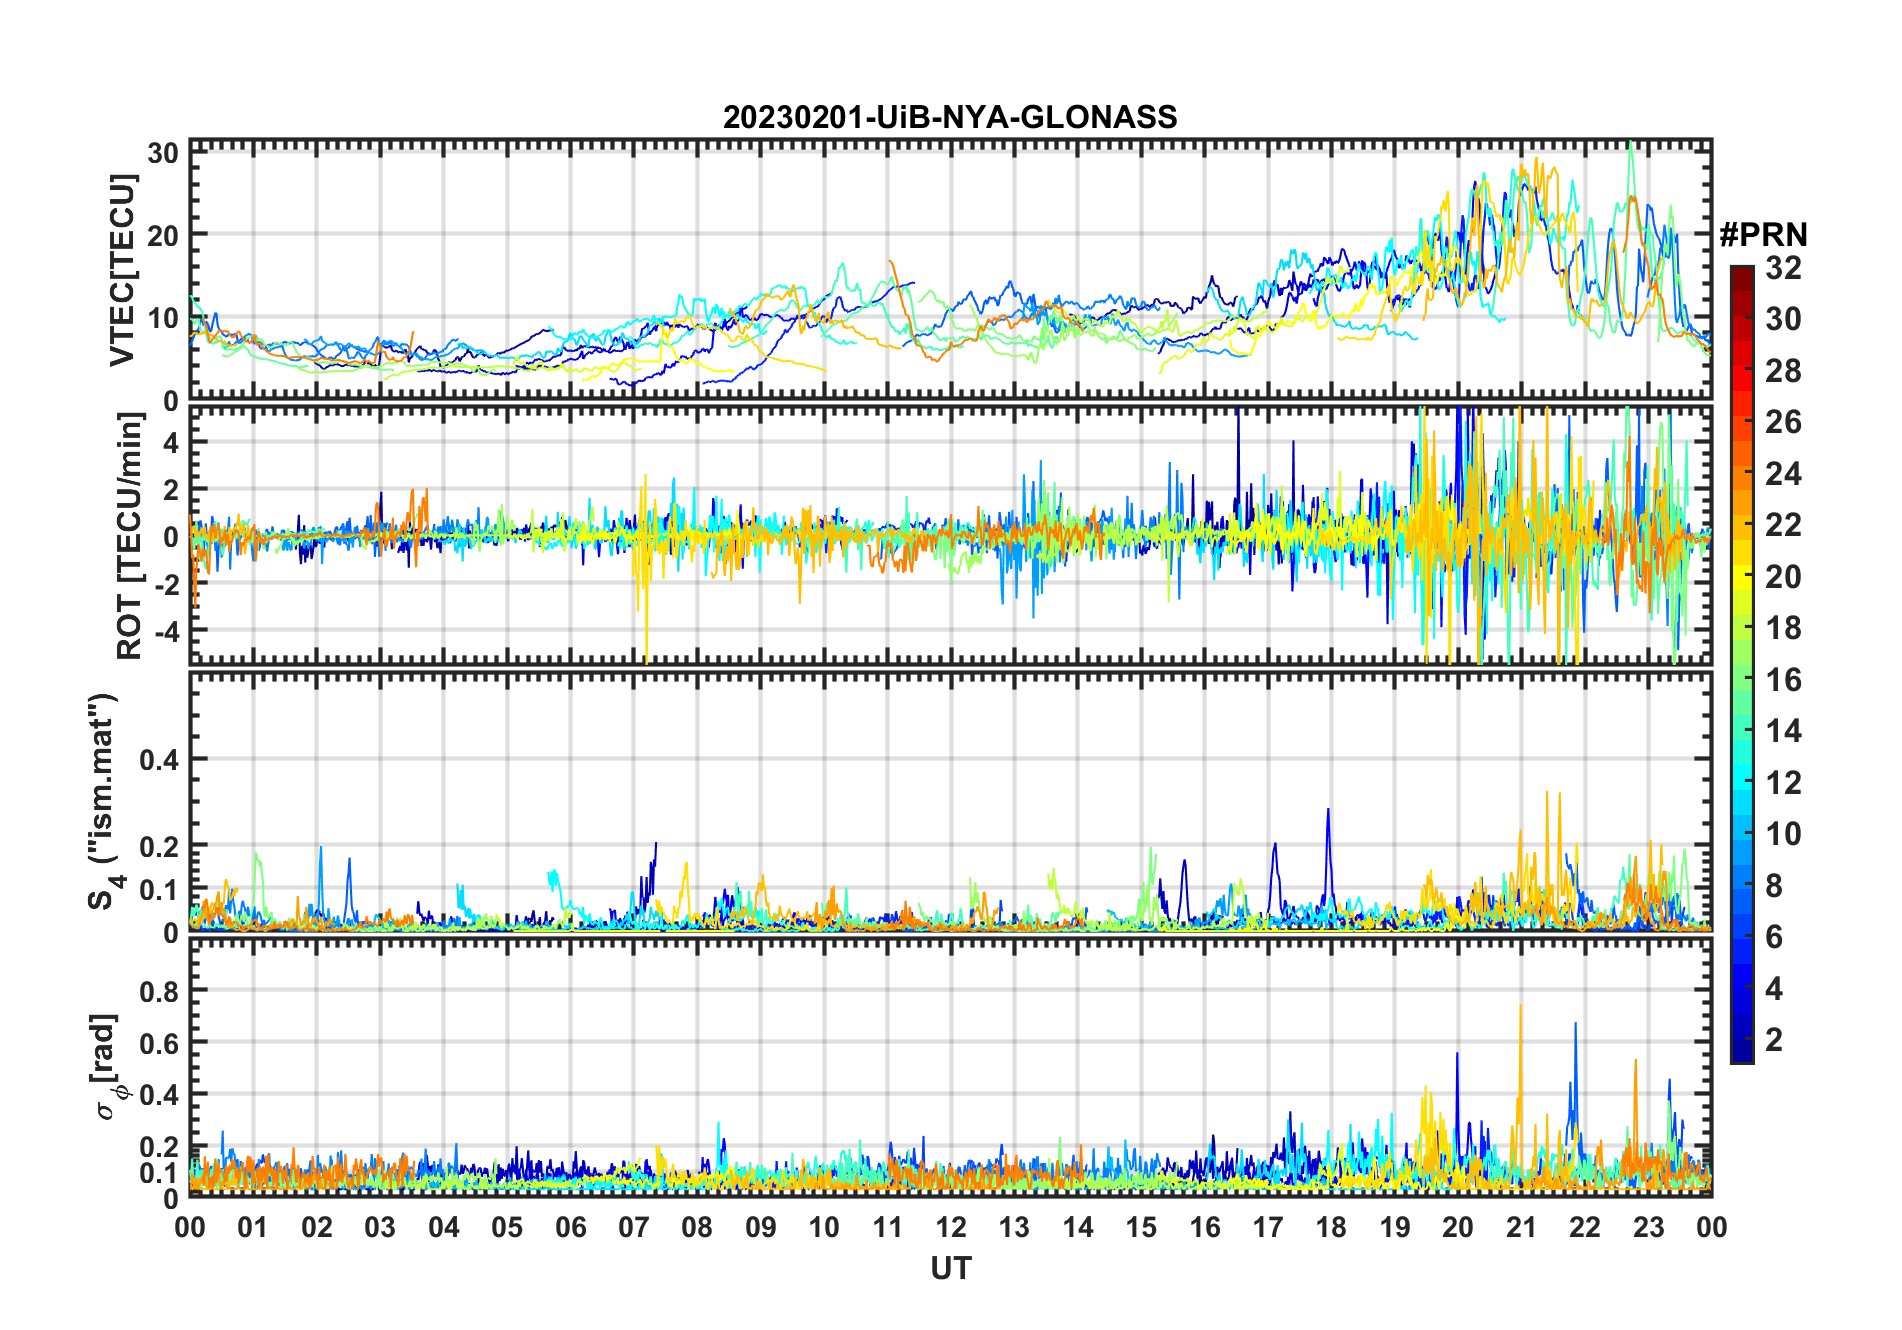Screen dimensions: 1902x1330
Task: Click x-axis tick label 11
Action: (x=888, y=1227)
